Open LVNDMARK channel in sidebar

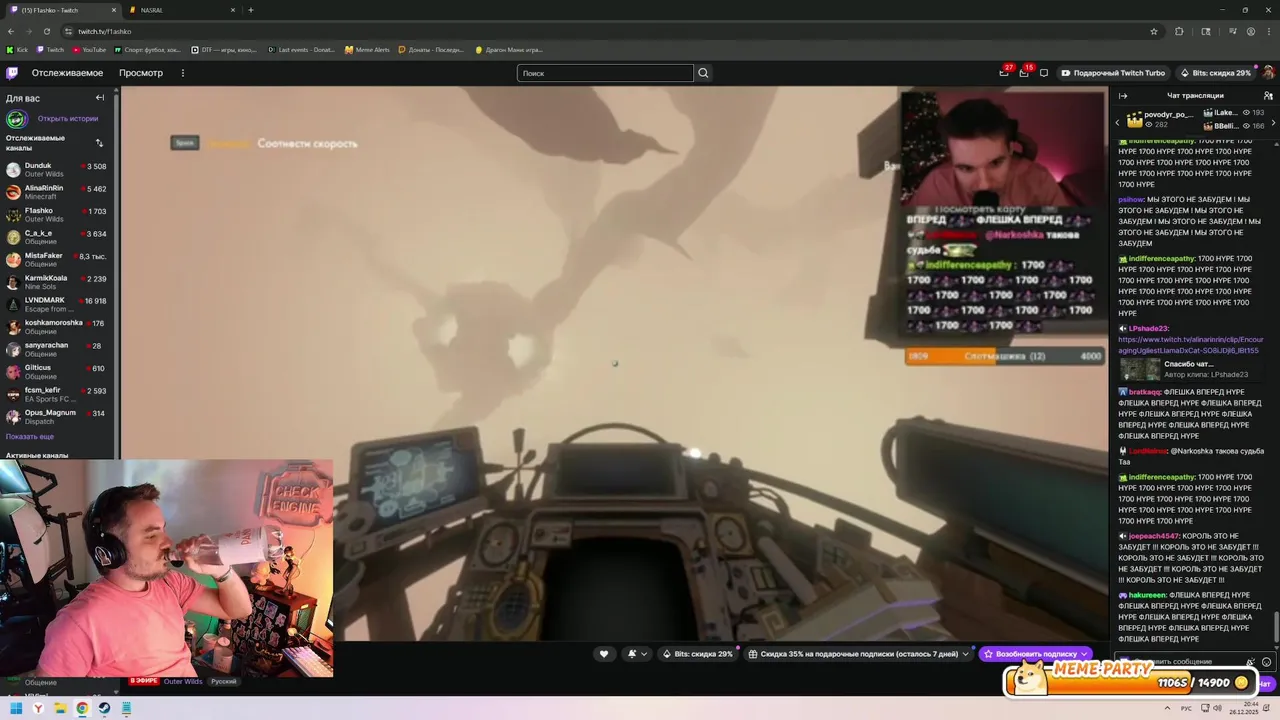tap(58, 304)
